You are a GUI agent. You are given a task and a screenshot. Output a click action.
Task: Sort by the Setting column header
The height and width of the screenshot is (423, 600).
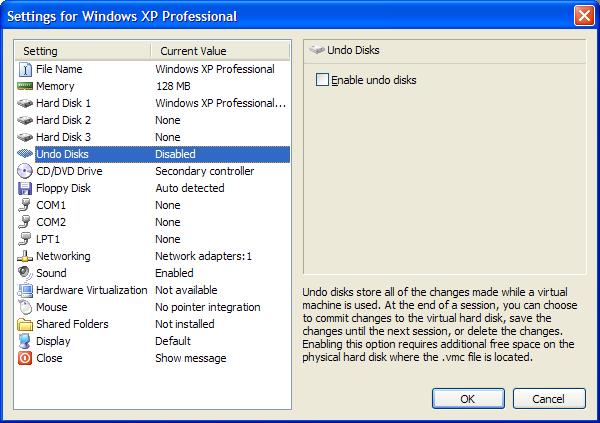(83, 51)
